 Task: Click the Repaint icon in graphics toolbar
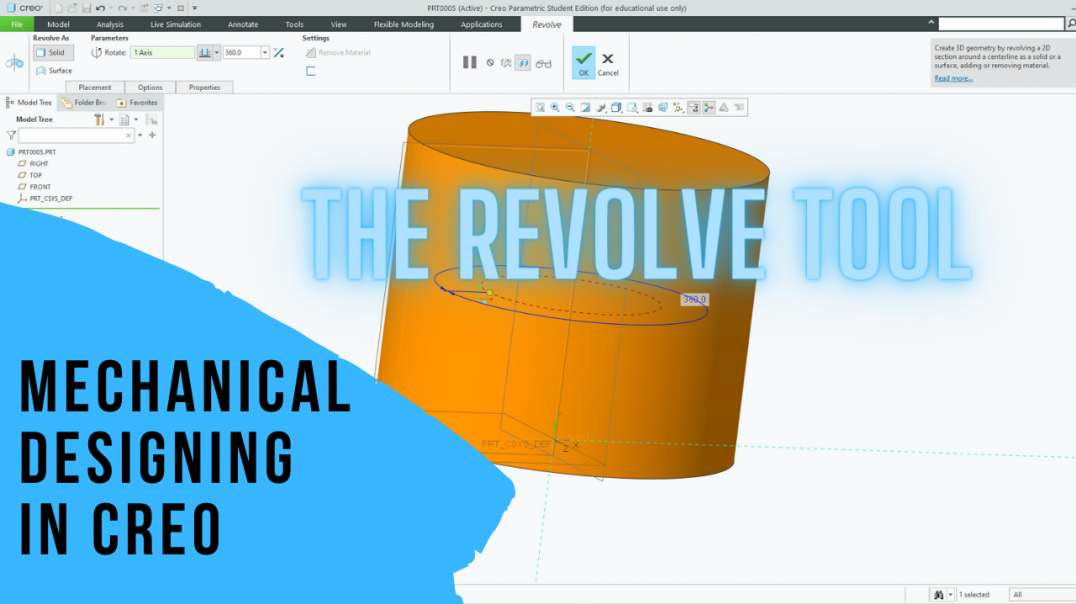tap(585, 108)
